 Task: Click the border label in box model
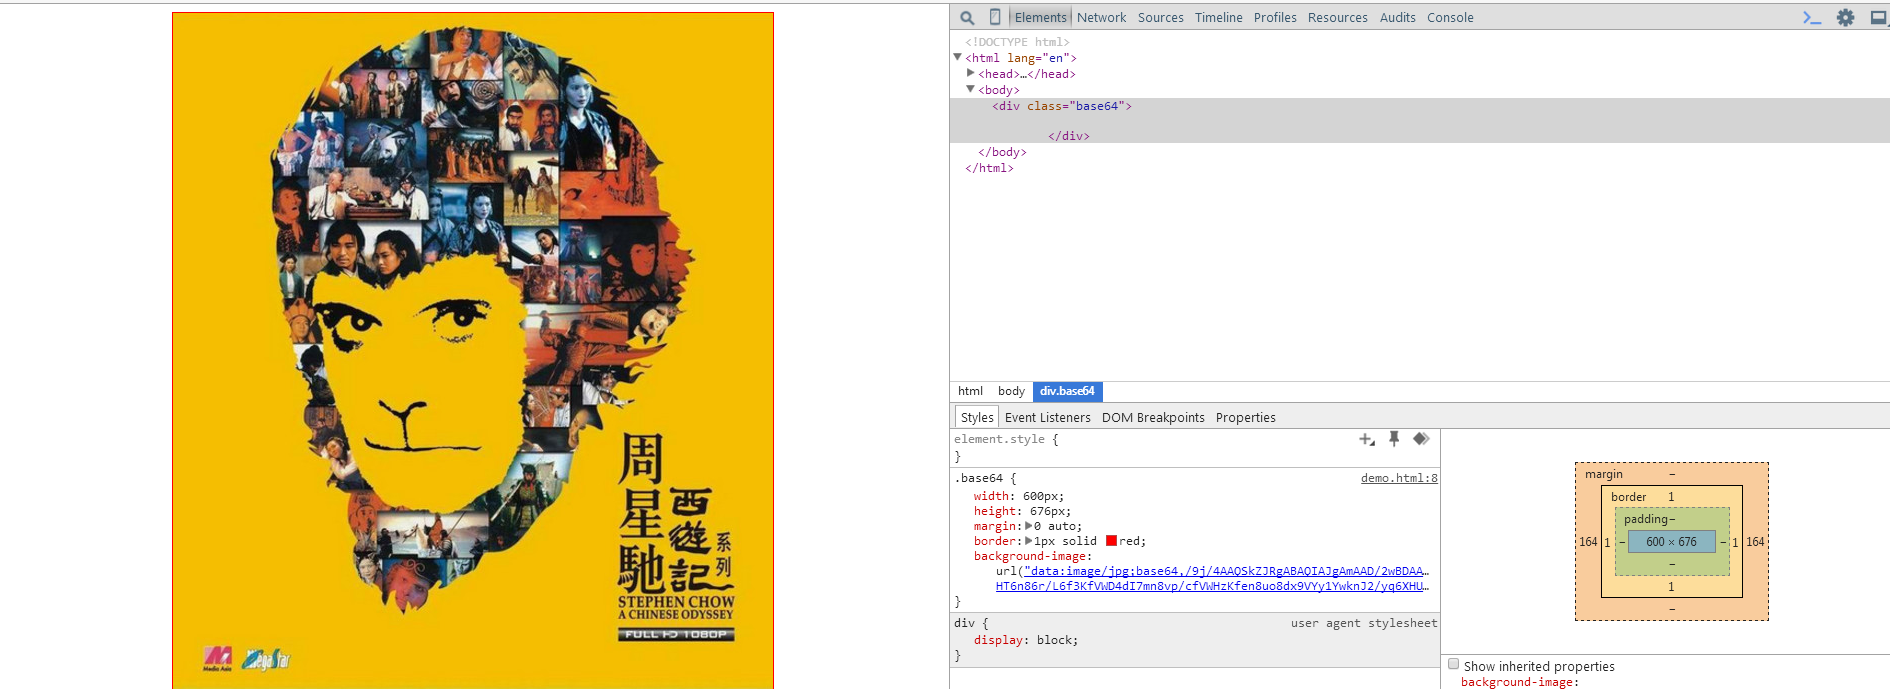pyautogui.click(x=1628, y=497)
